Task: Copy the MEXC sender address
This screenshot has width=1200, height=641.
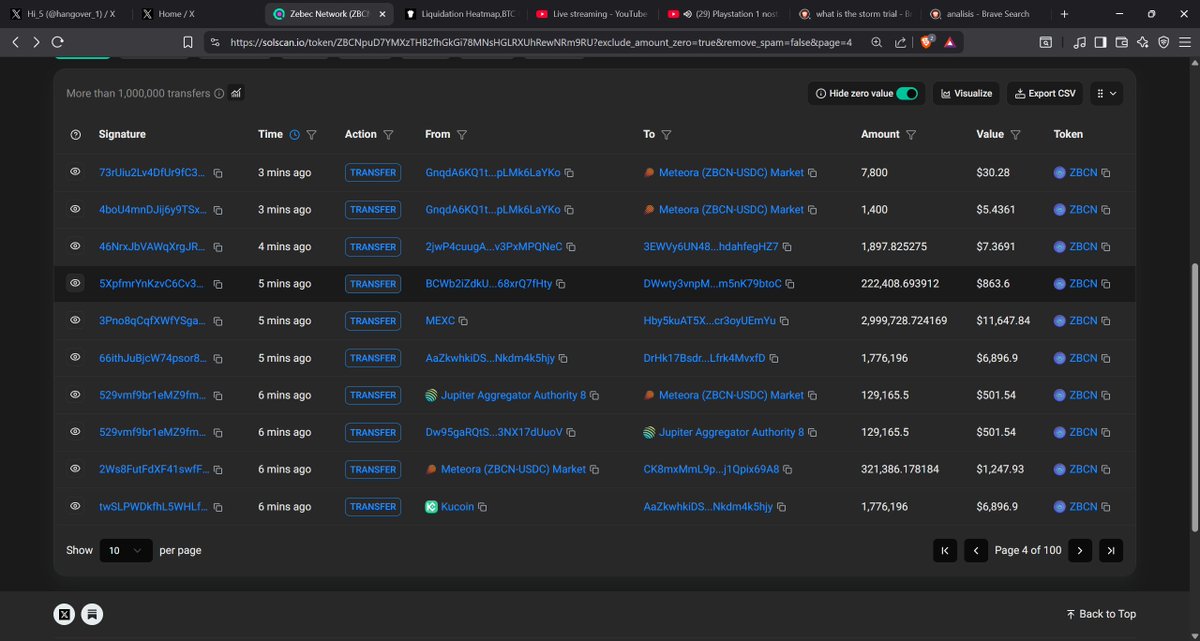Action: pos(463,321)
